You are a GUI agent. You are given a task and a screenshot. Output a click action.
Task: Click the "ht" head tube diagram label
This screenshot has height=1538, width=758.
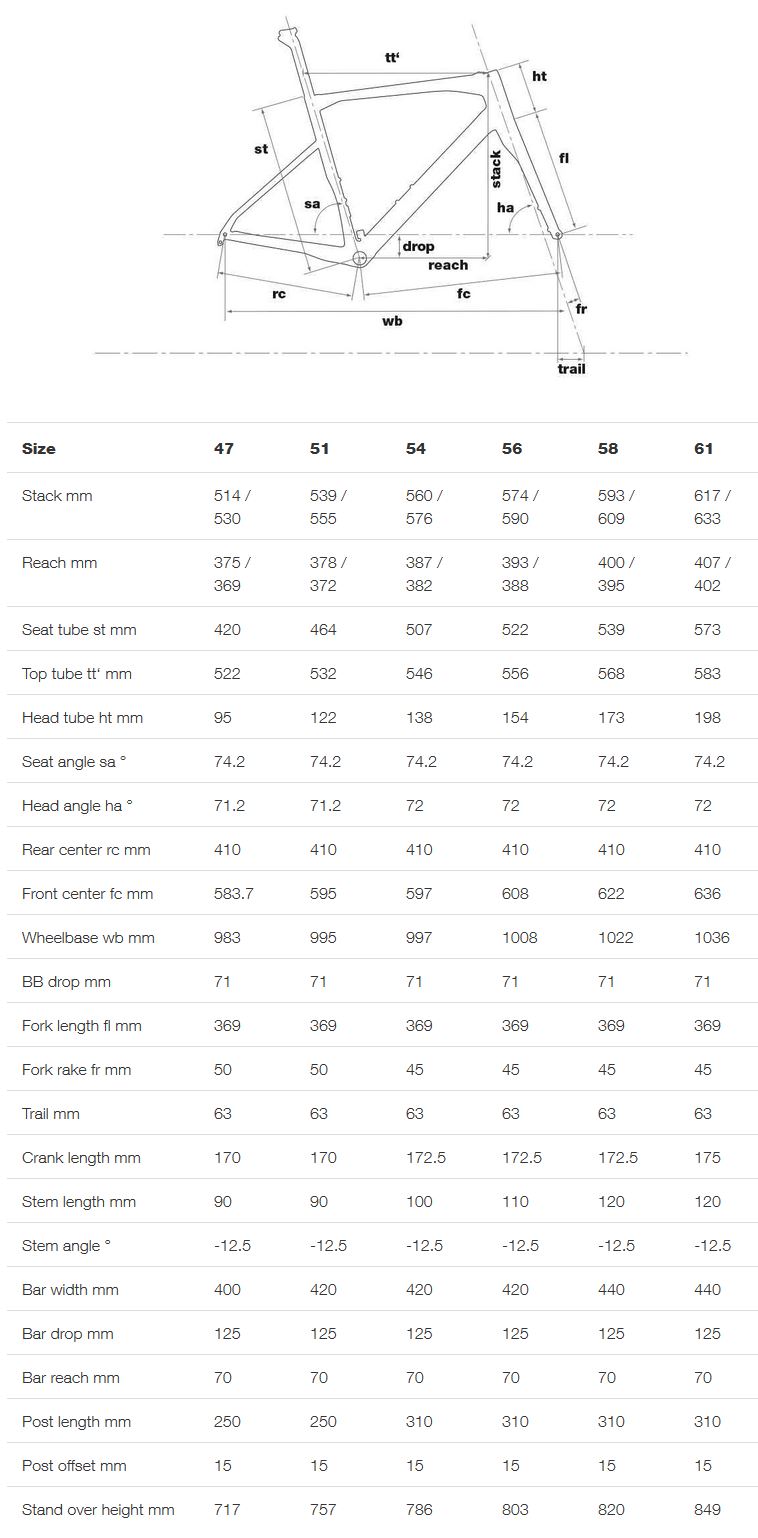[x=539, y=77]
